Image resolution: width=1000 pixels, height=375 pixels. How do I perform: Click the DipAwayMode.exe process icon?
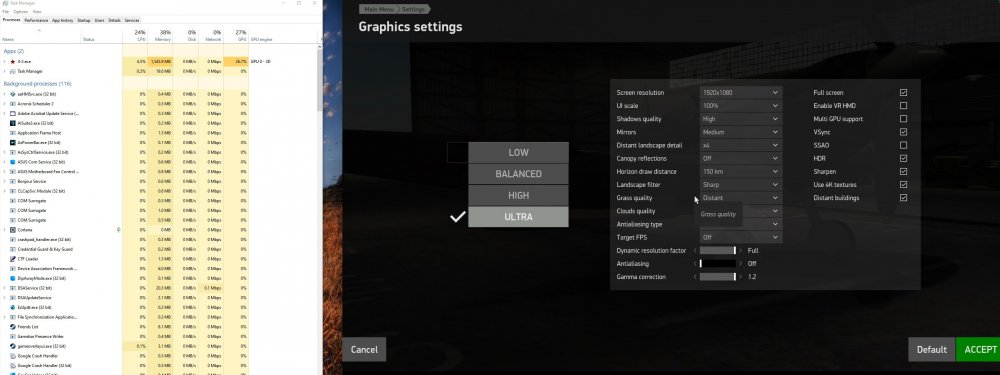click(x=13, y=278)
